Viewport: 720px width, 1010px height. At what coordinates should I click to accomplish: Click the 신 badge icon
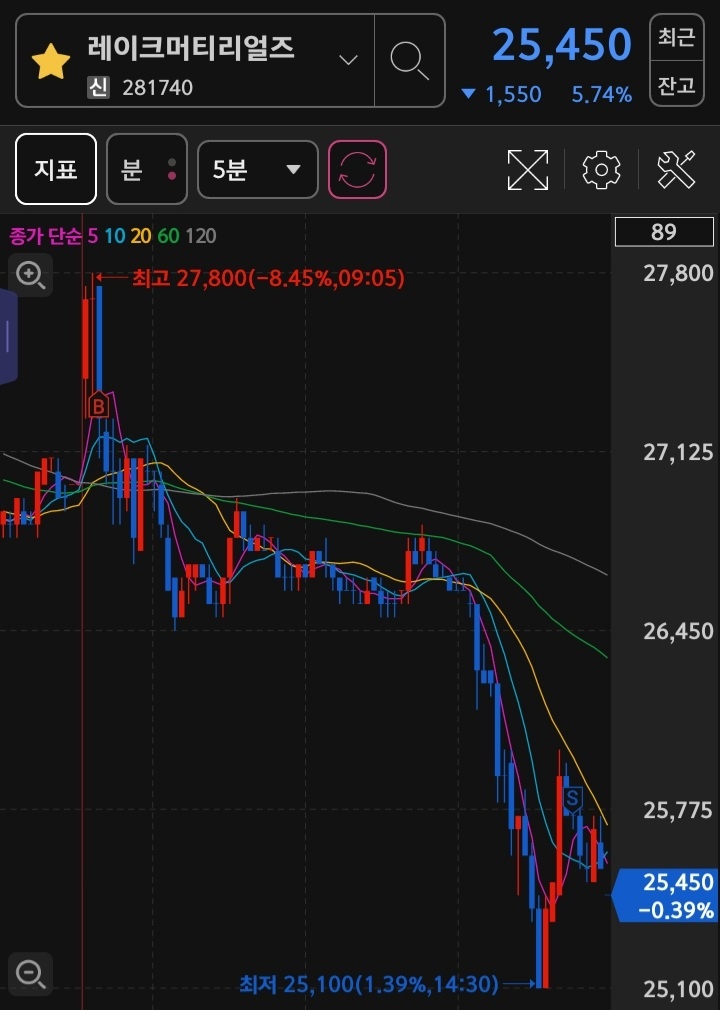coord(99,88)
